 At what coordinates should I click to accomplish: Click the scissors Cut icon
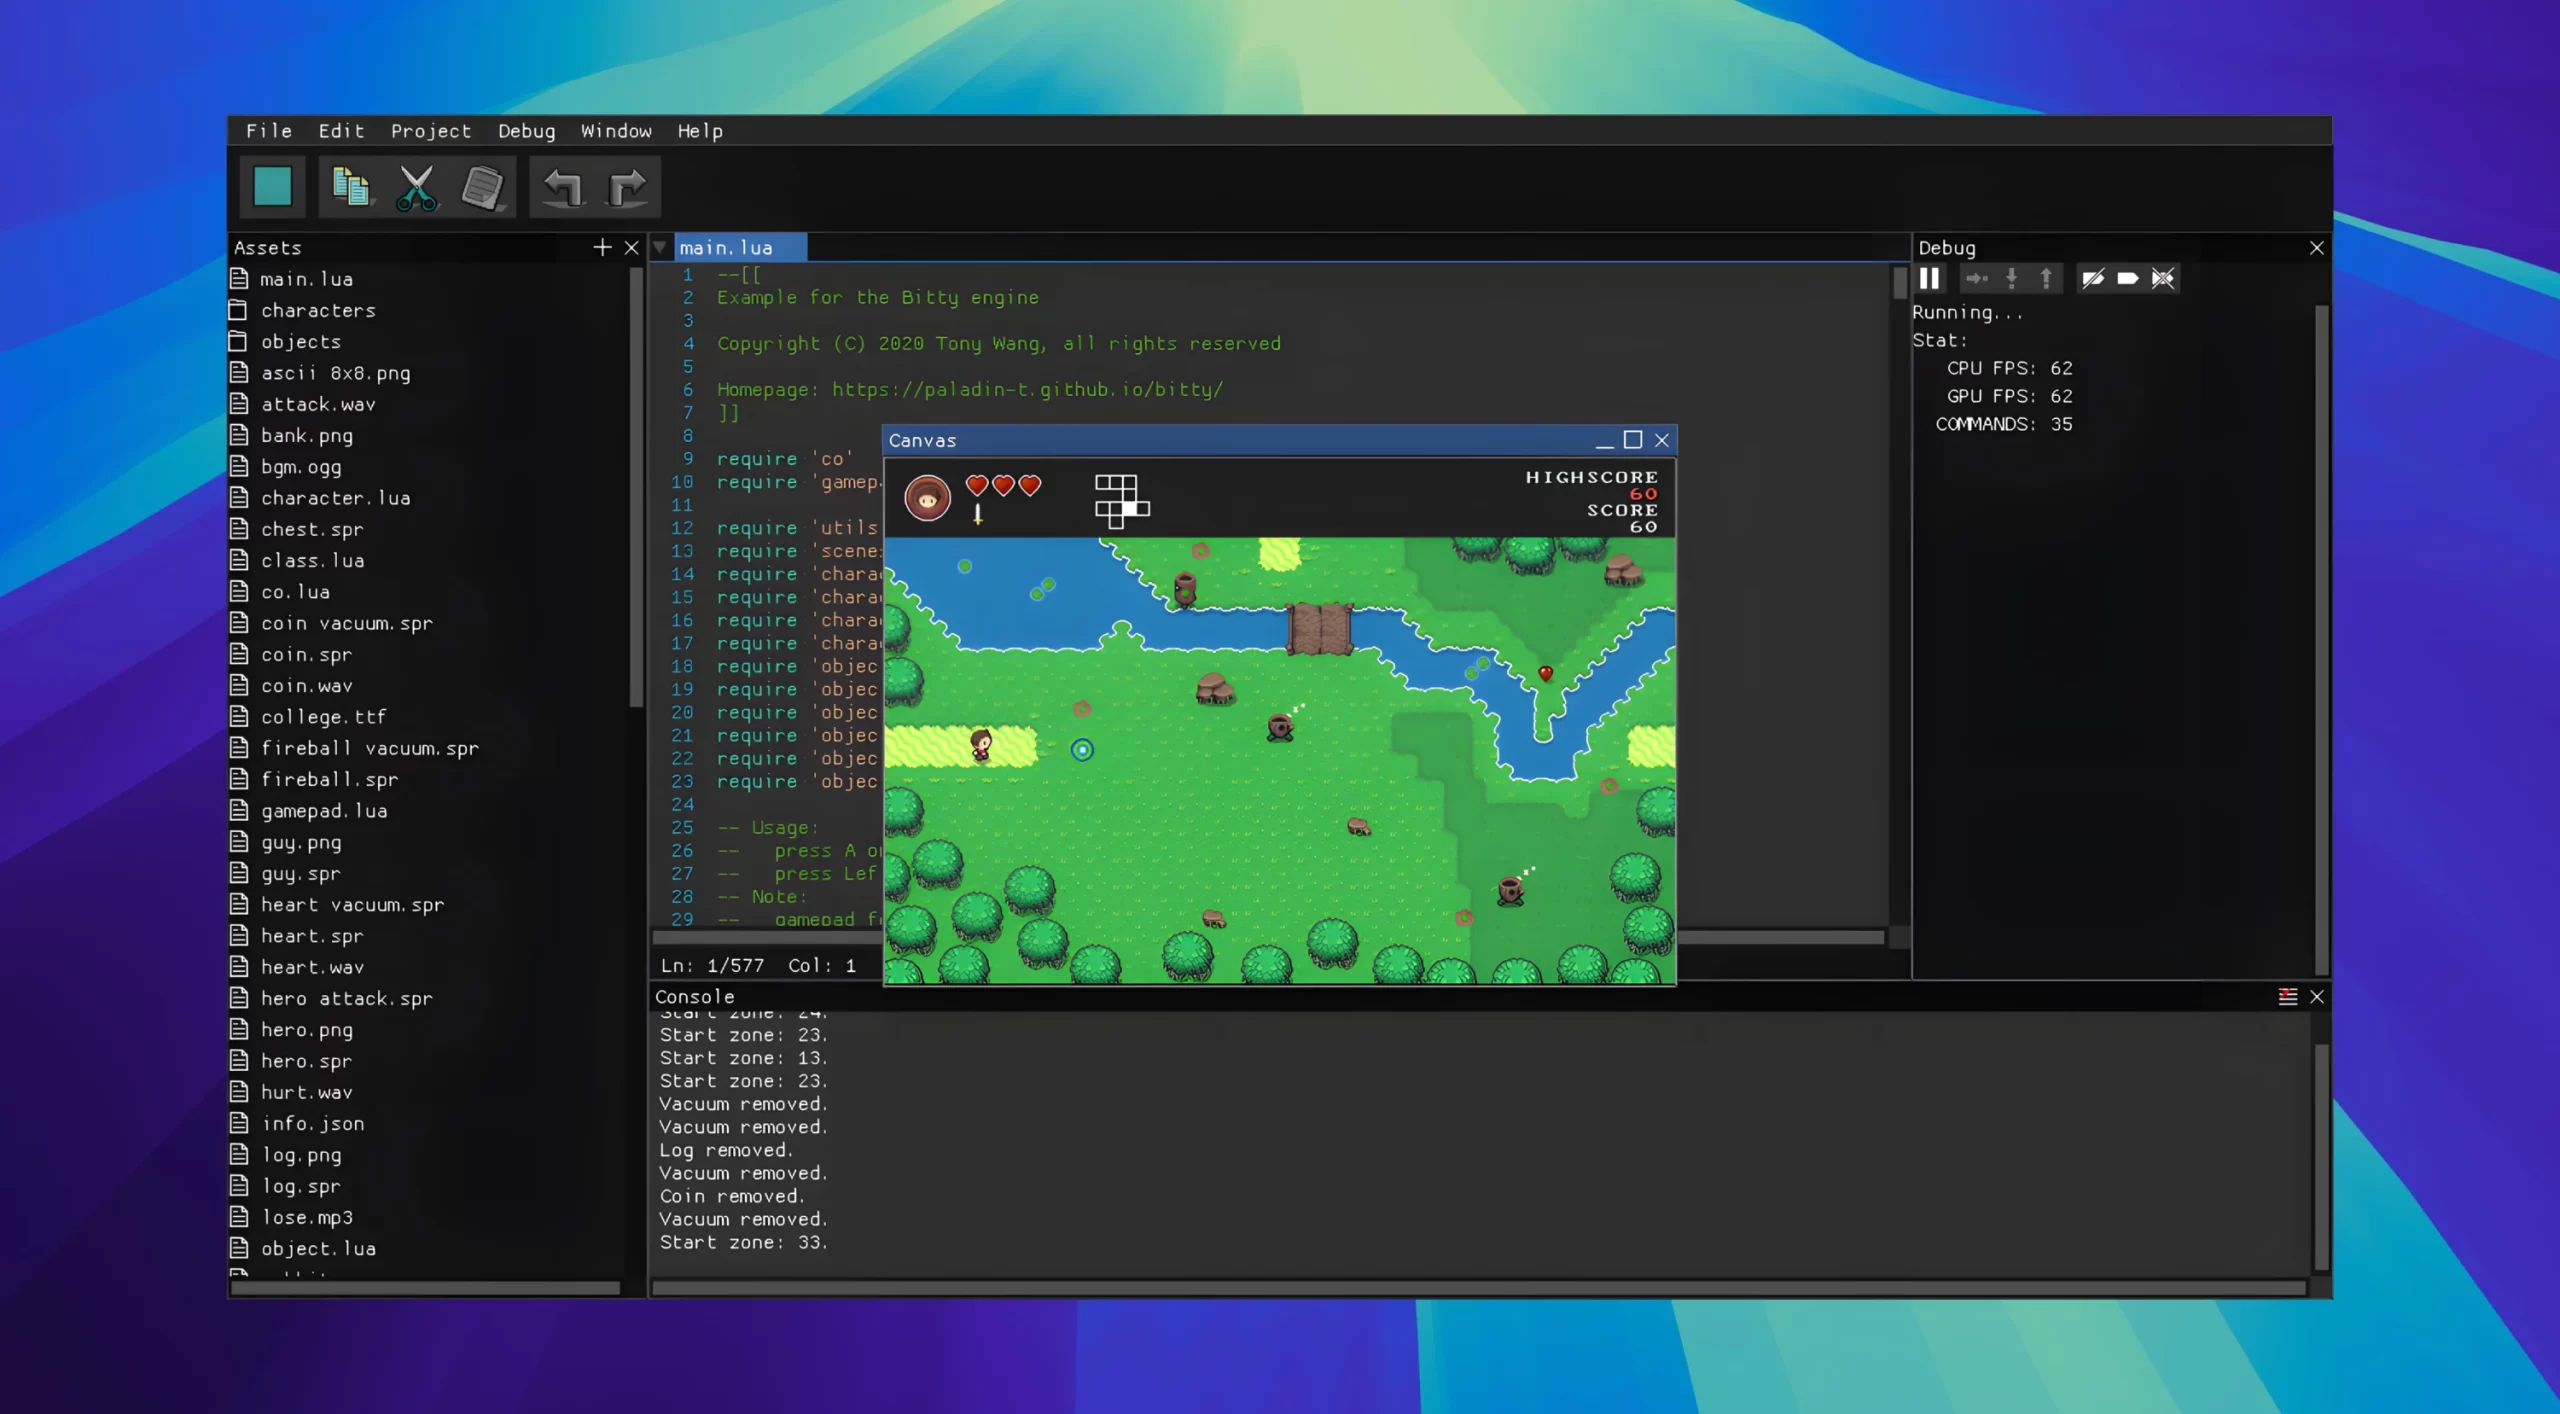pyautogui.click(x=416, y=187)
